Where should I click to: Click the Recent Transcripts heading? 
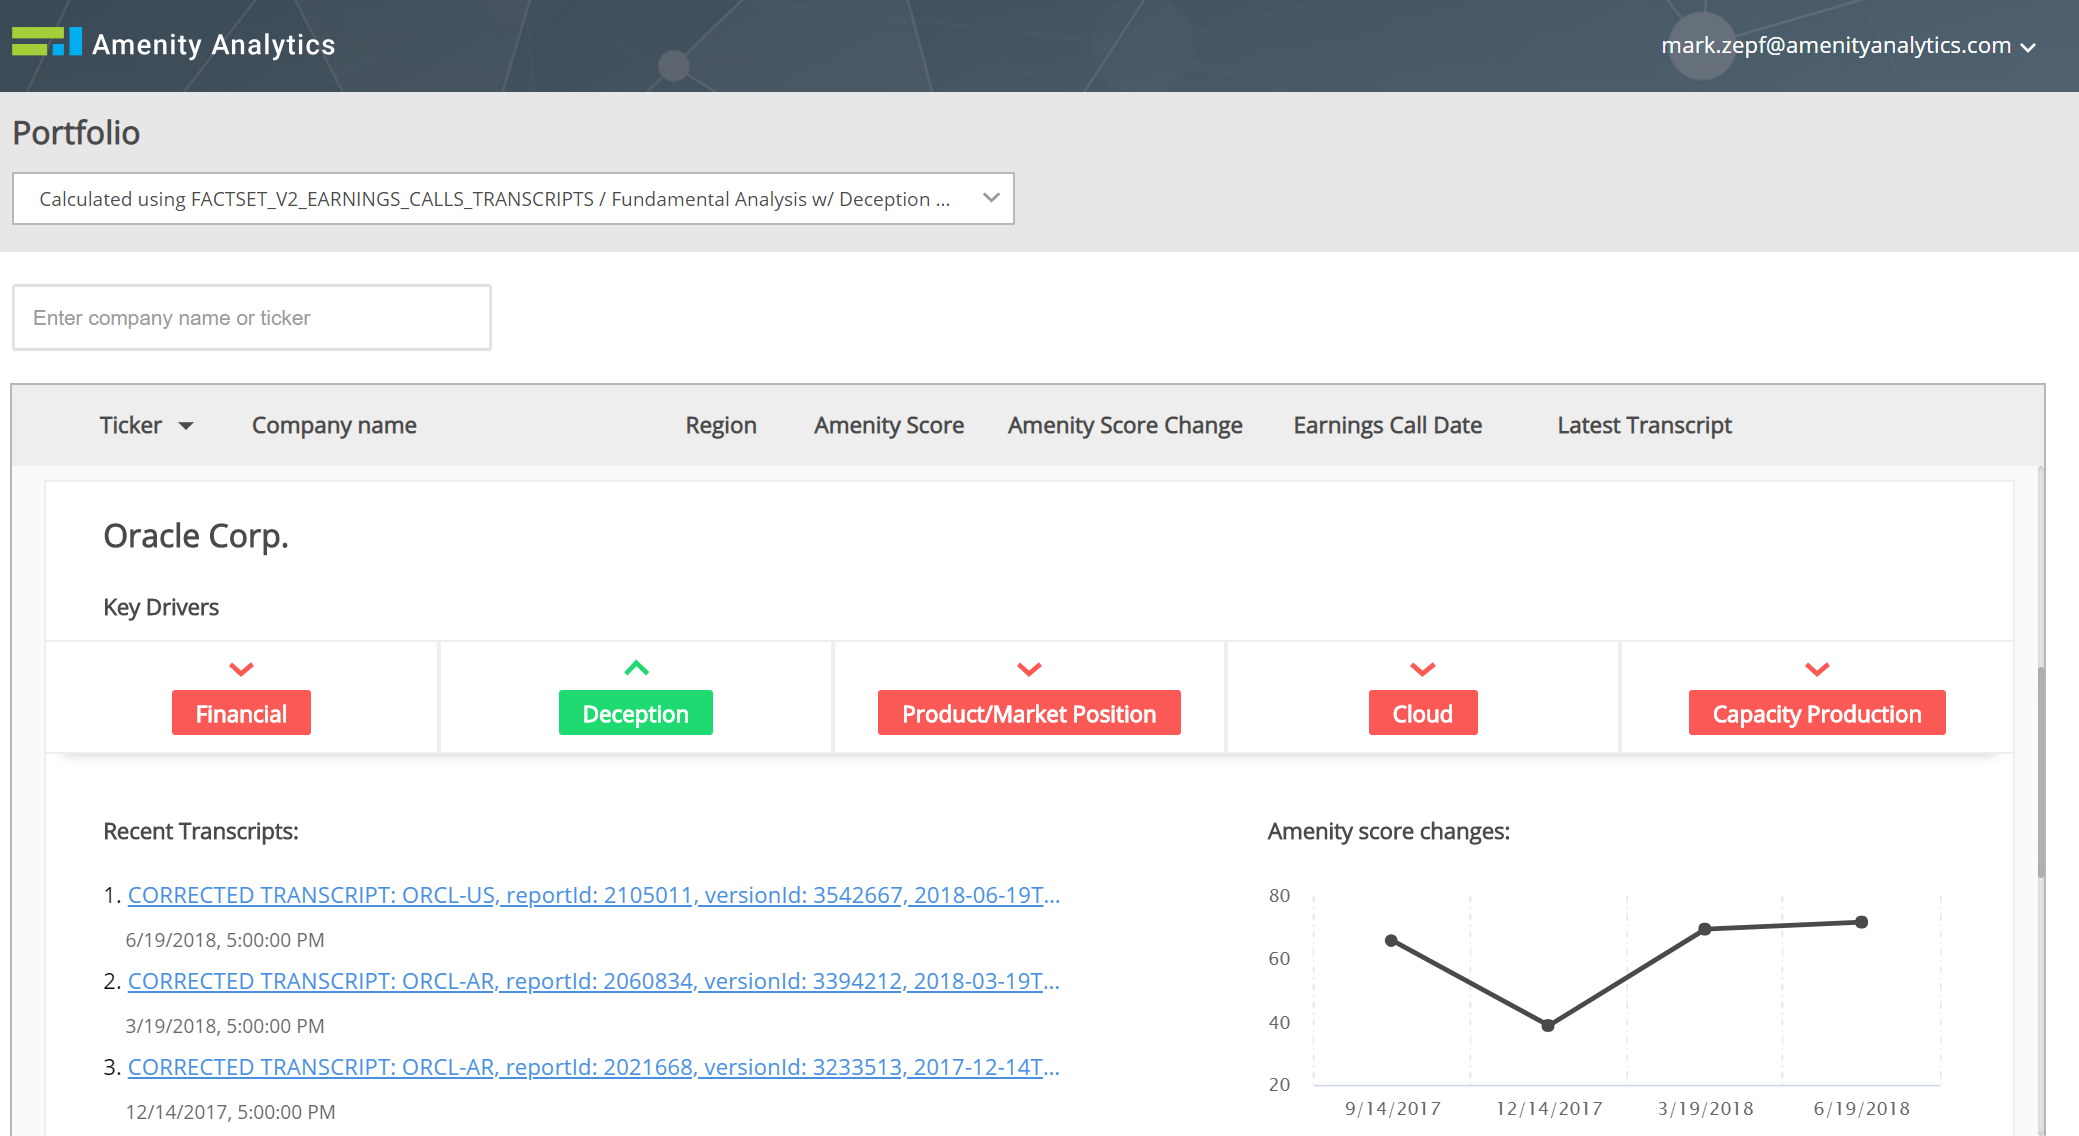201,831
